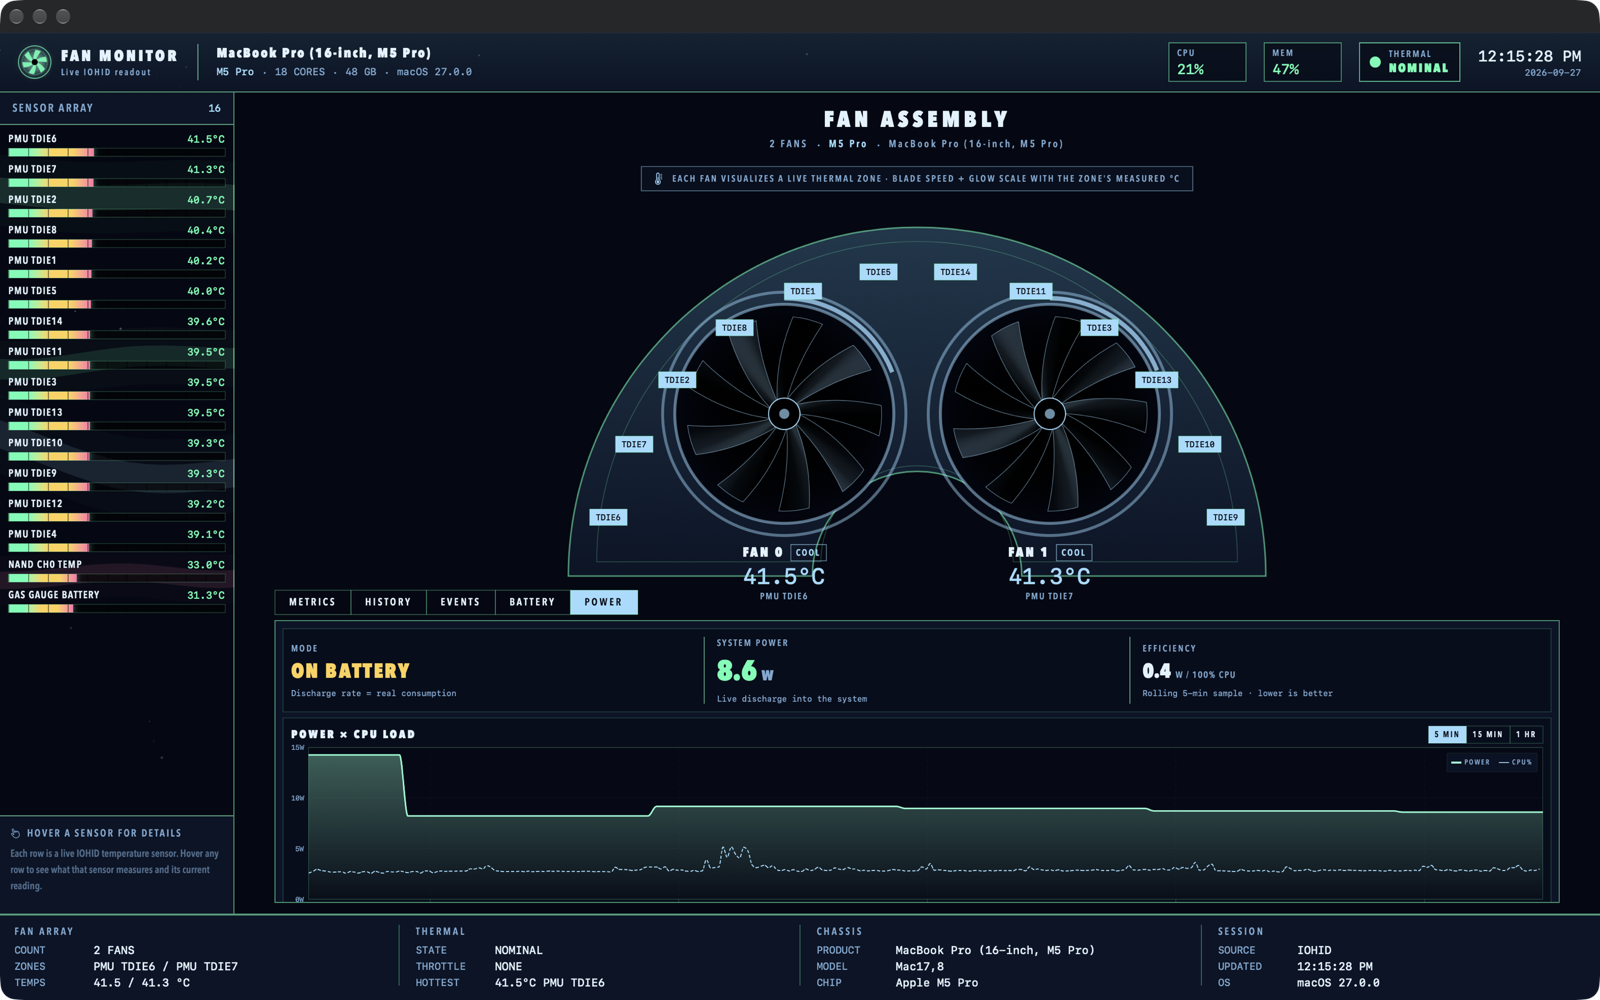The image size is (1600, 1000).
Task: Toggle the POWER legend series
Action: [x=1470, y=762]
